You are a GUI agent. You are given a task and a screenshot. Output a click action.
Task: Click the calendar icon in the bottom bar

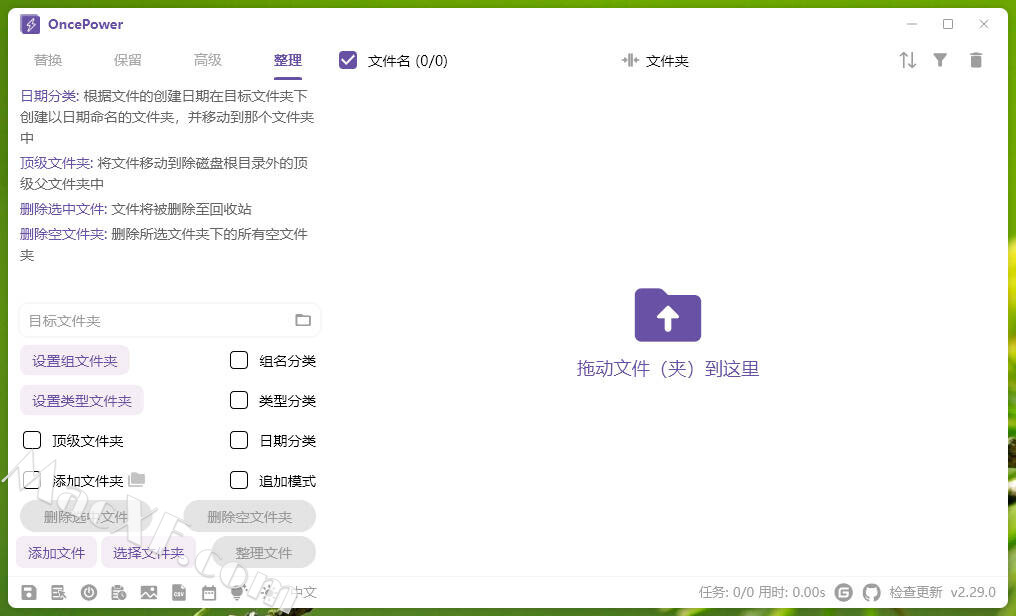point(209,592)
